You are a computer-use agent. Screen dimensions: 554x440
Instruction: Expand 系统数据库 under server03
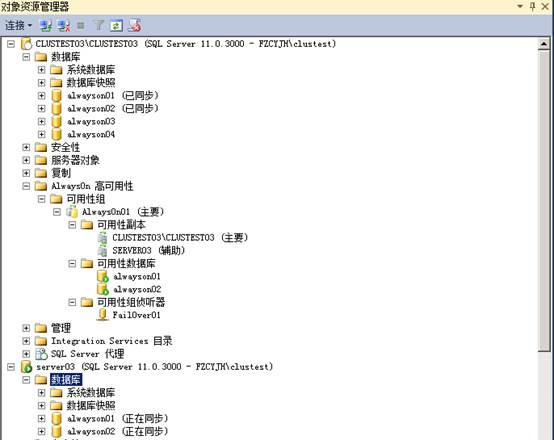[41, 393]
